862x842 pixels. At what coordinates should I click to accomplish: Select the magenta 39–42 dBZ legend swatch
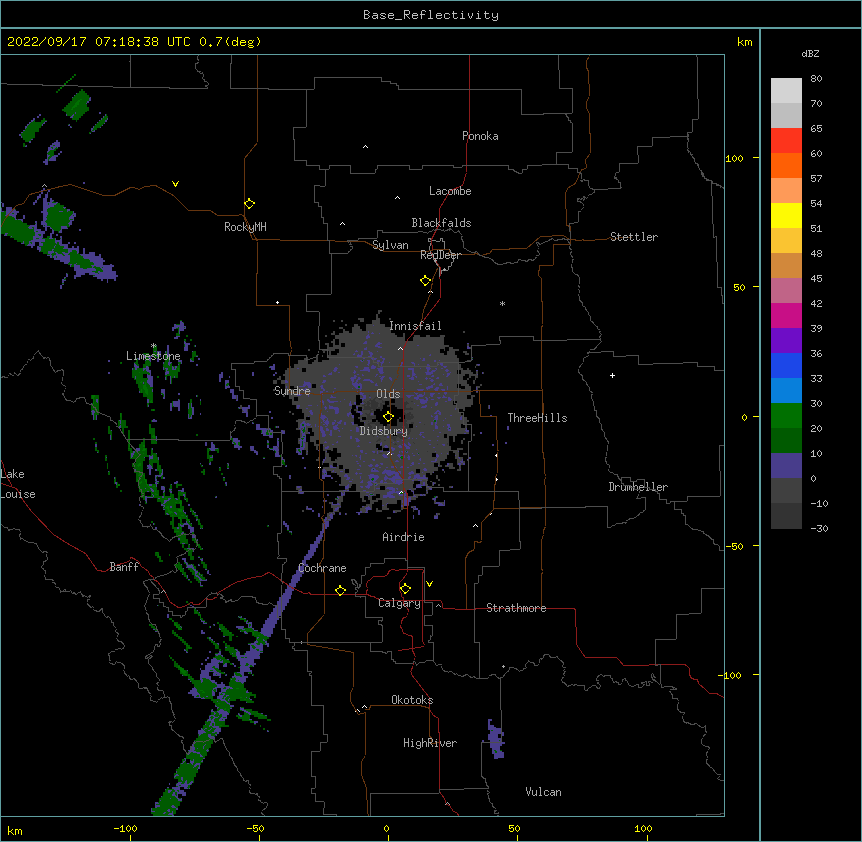[x=786, y=316]
